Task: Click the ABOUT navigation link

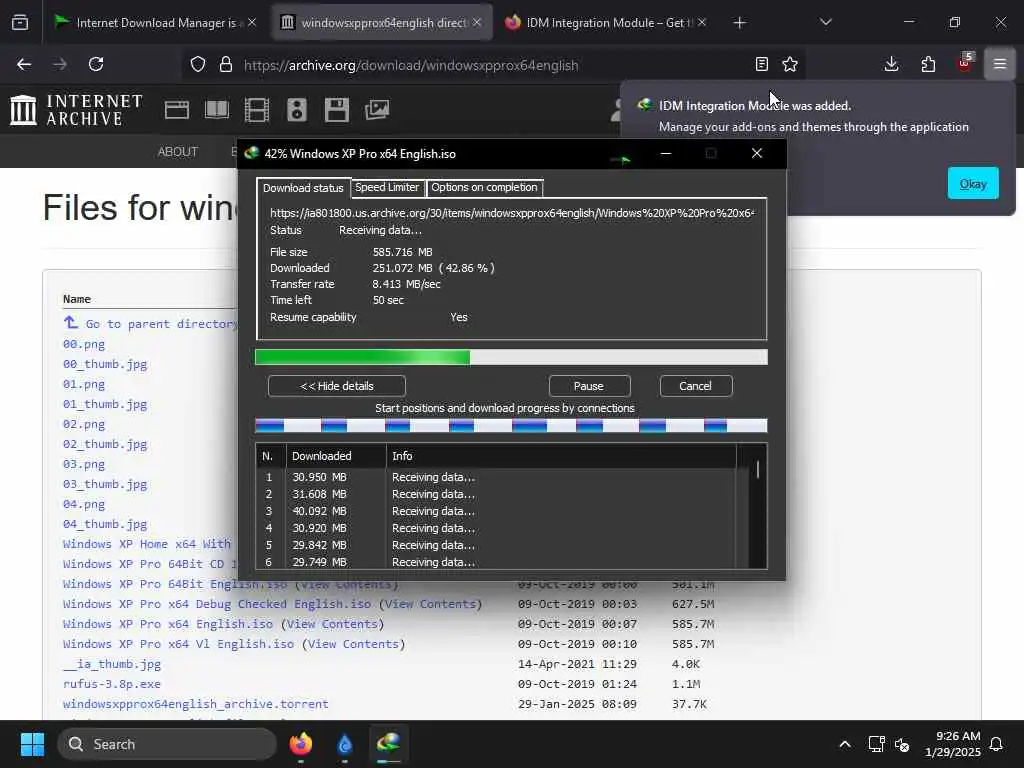Action: coord(178,152)
